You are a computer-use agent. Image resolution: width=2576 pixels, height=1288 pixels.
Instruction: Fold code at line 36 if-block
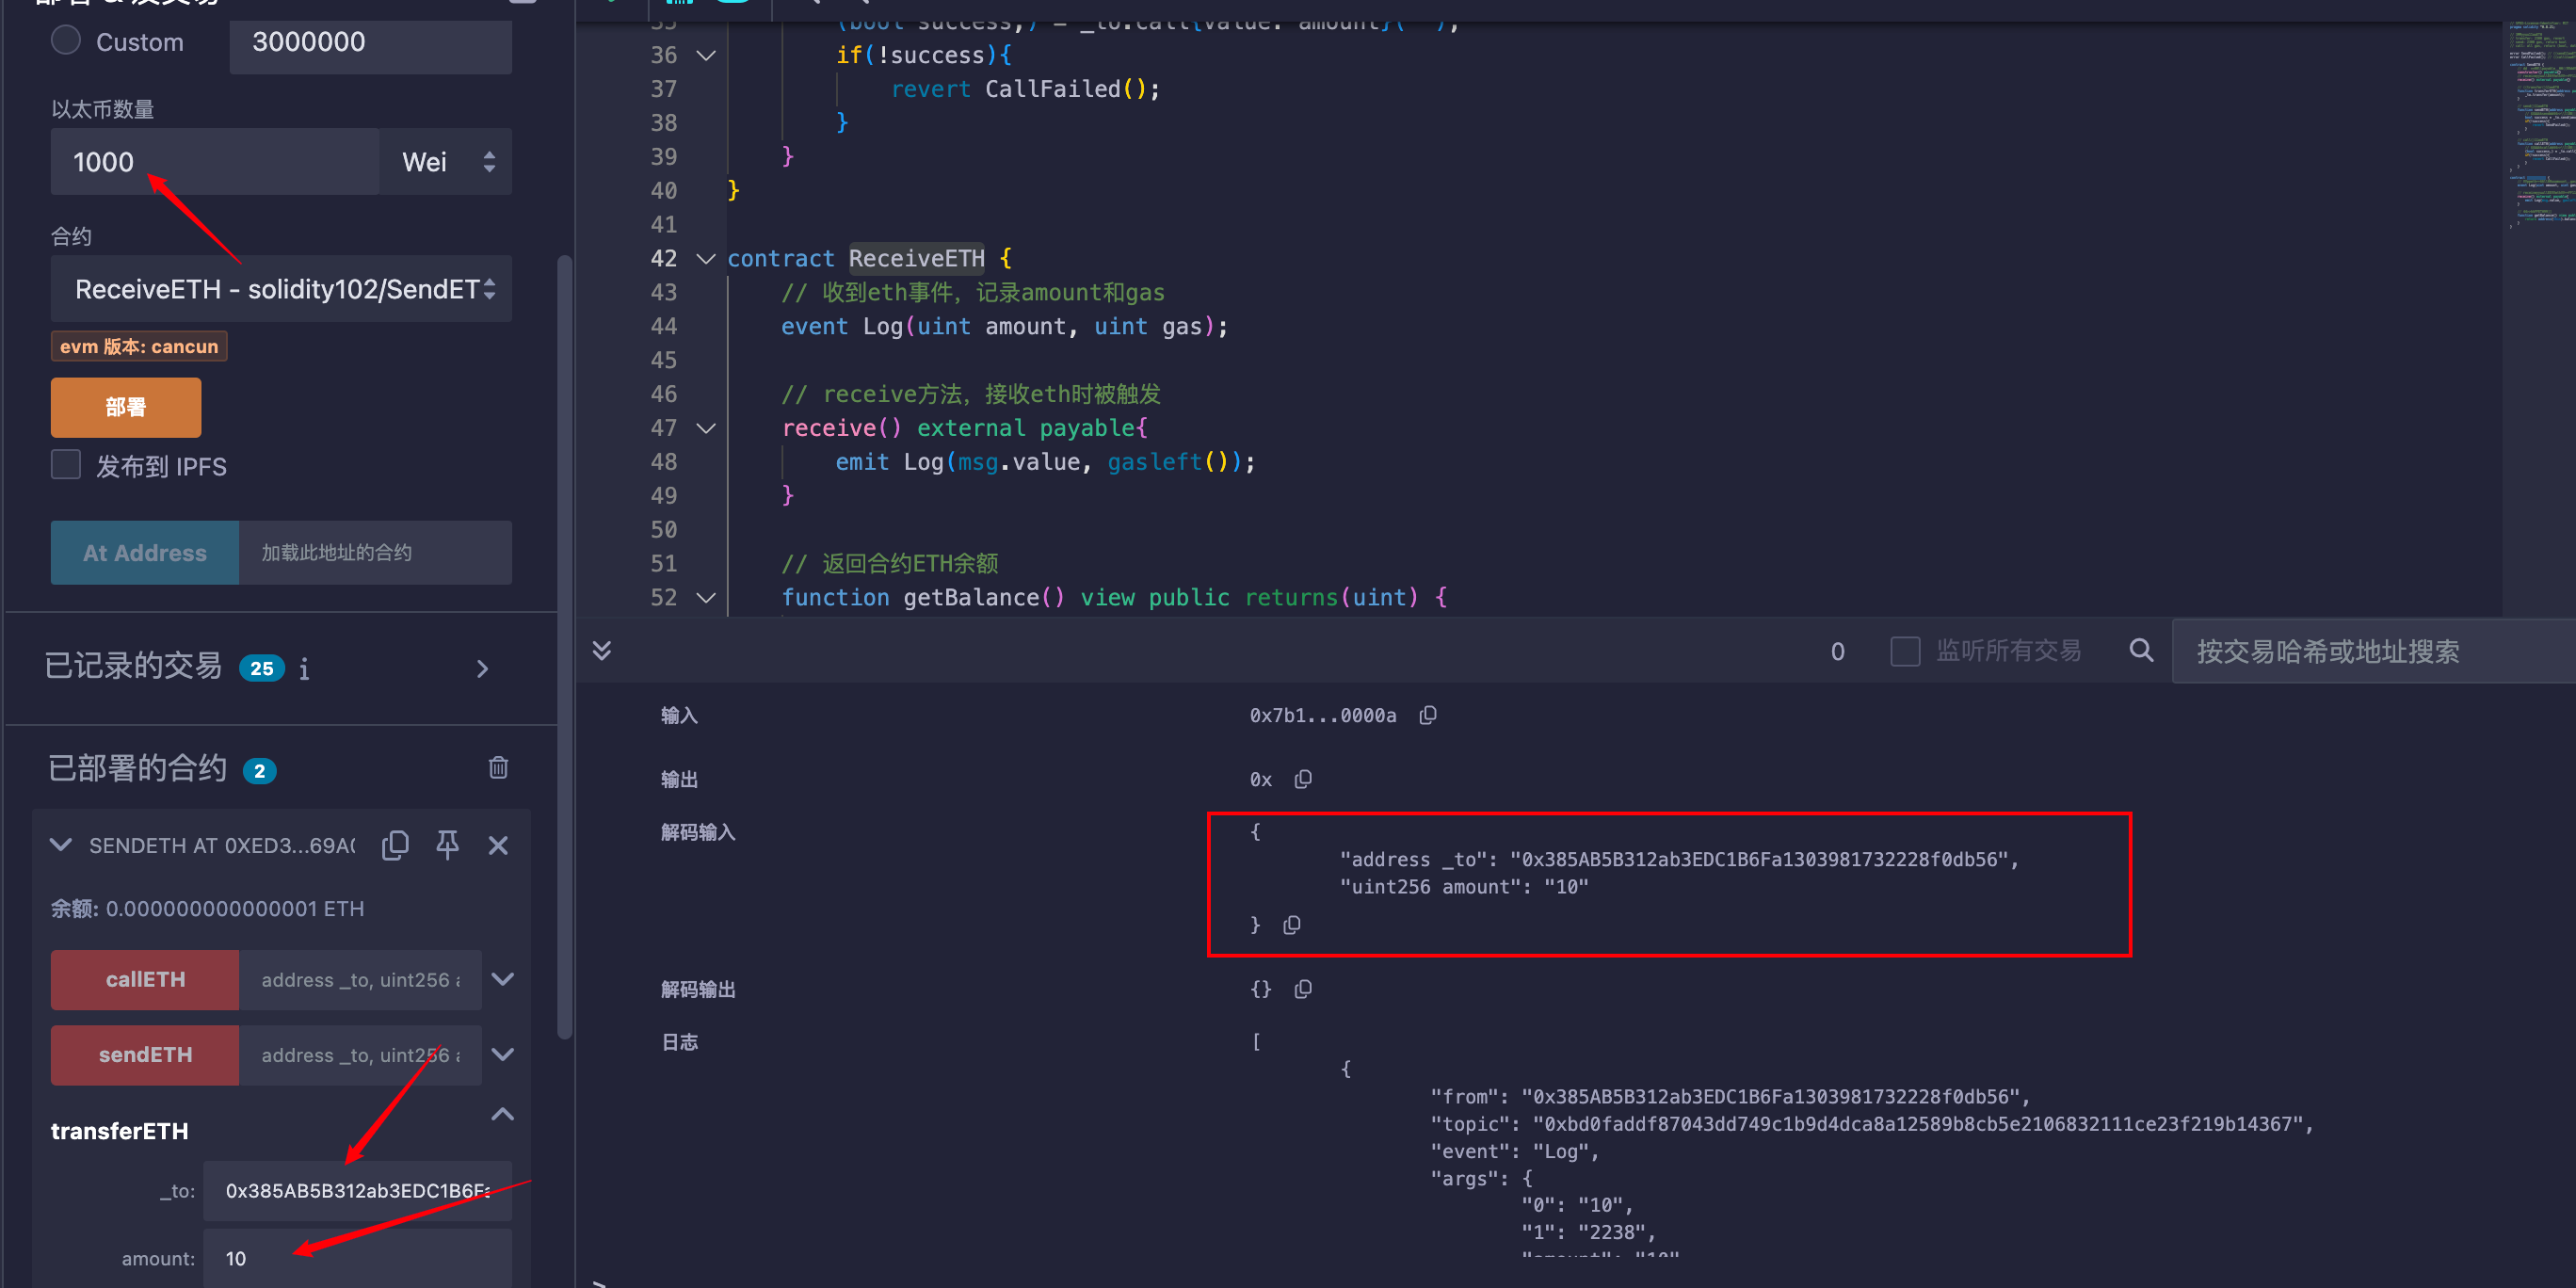tap(706, 55)
